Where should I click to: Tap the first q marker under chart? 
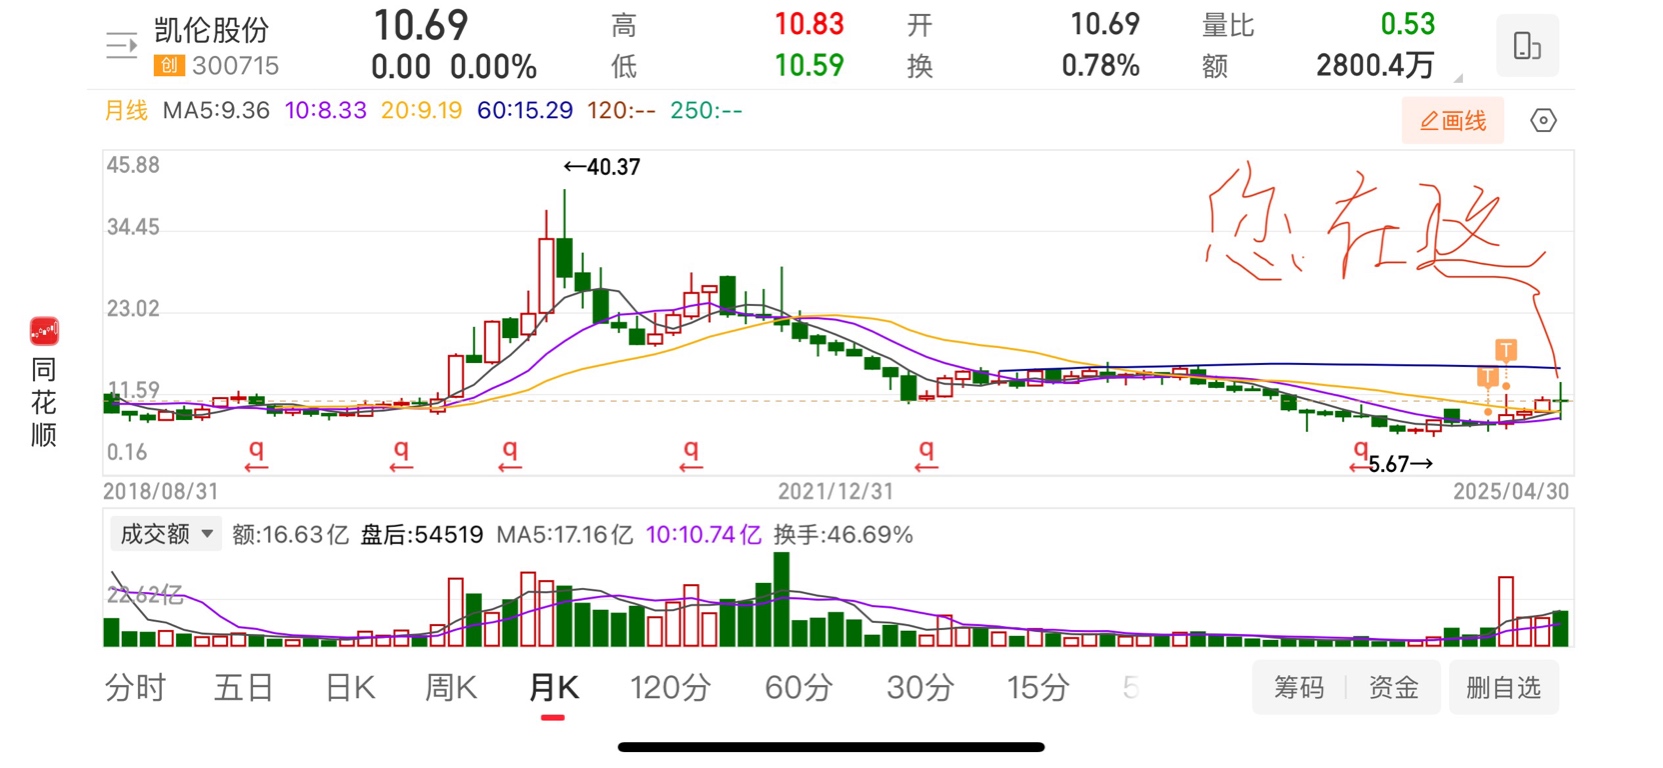tap(257, 455)
